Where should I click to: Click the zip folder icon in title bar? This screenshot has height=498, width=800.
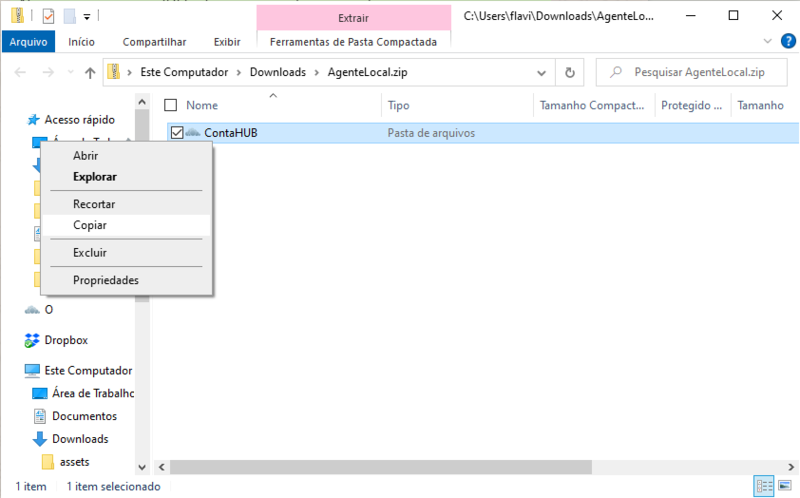pyautogui.click(x=17, y=16)
